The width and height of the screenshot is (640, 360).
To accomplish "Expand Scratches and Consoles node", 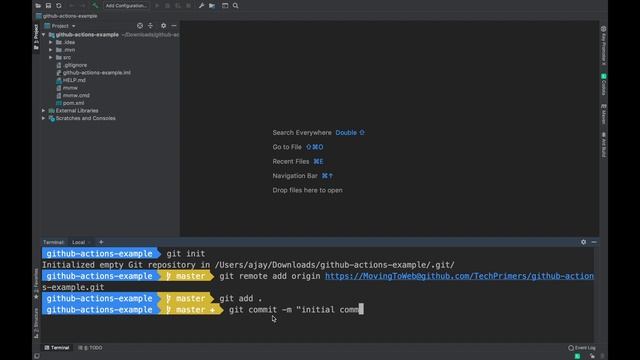I will (x=44, y=118).
